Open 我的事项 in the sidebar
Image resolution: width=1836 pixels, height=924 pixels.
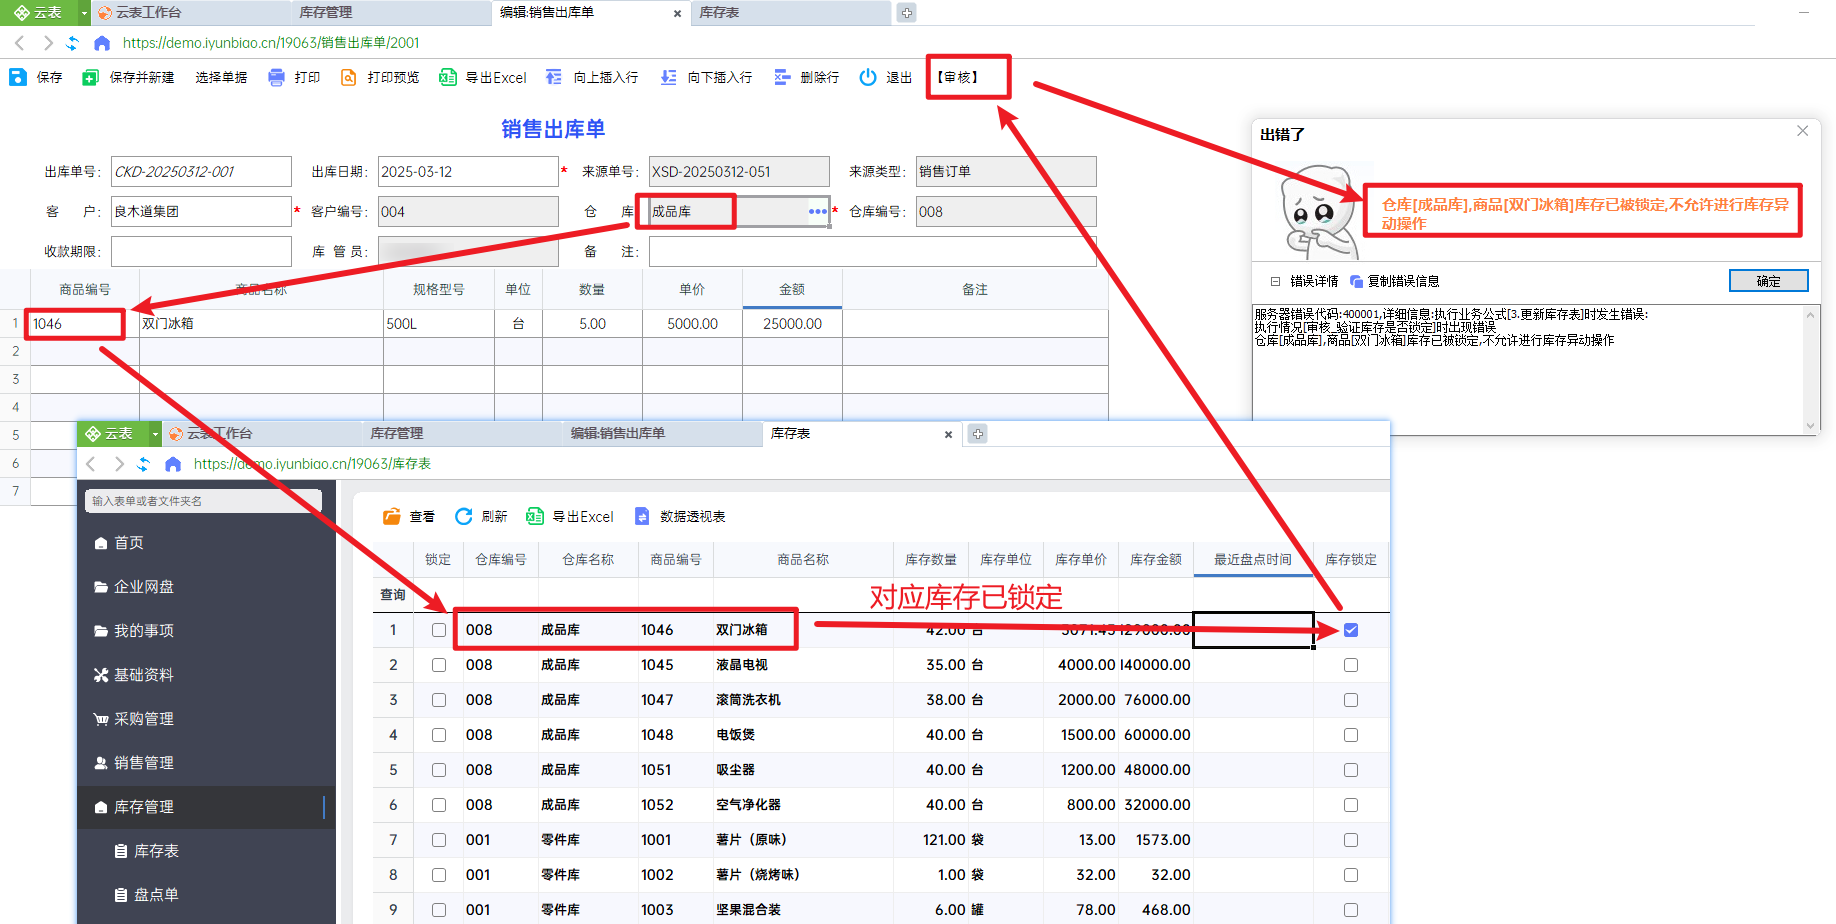(x=206, y=631)
